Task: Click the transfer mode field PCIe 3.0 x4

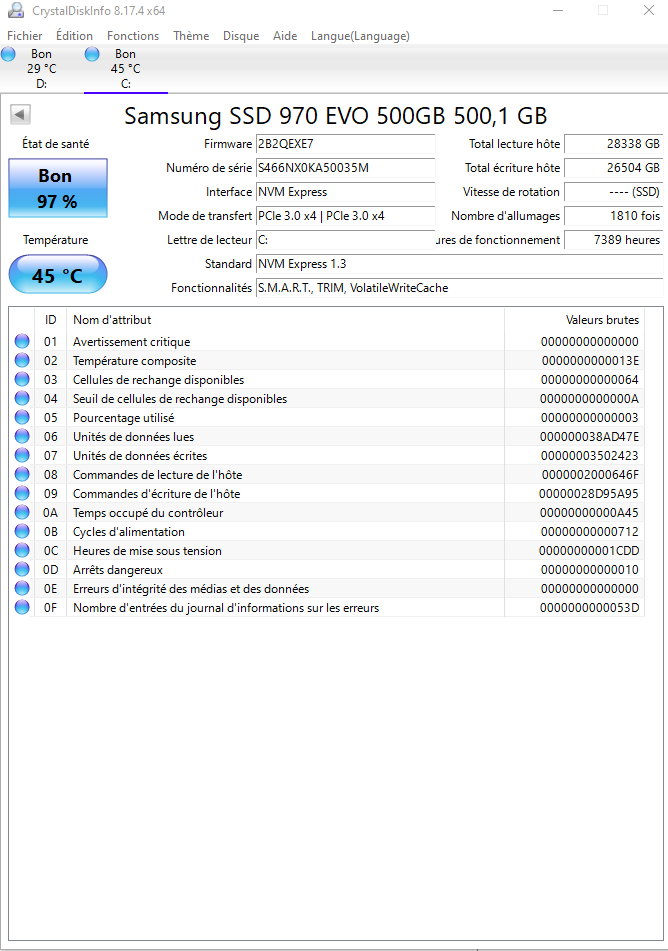Action: (345, 215)
